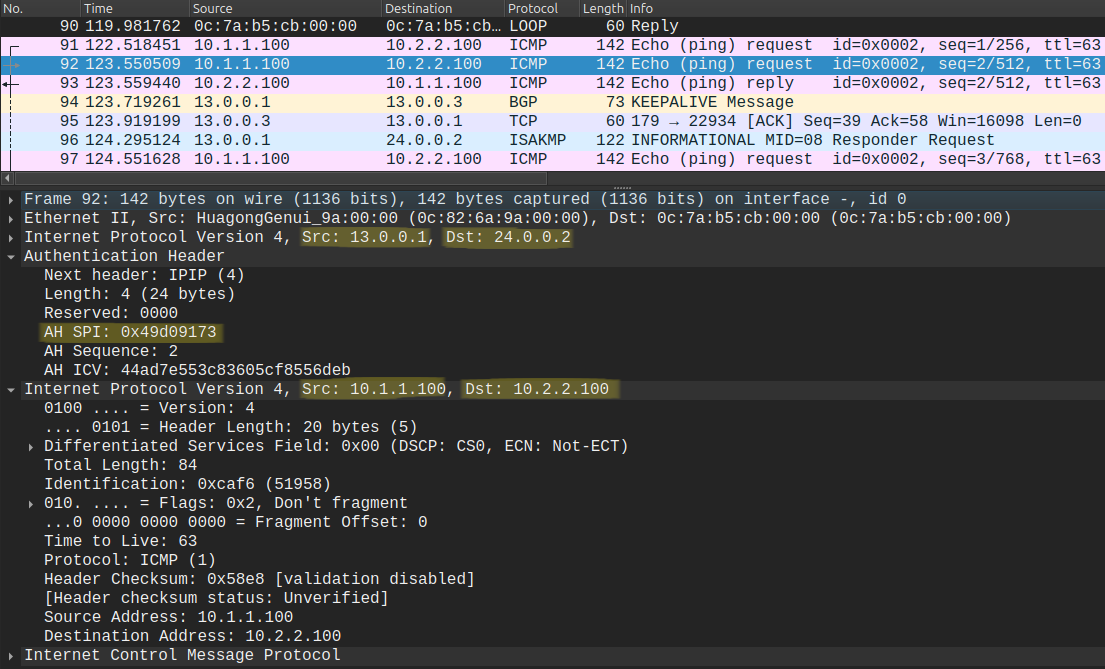1105x669 pixels.
Task: Sort by the Time column header
Action: pyautogui.click(x=135, y=8)
